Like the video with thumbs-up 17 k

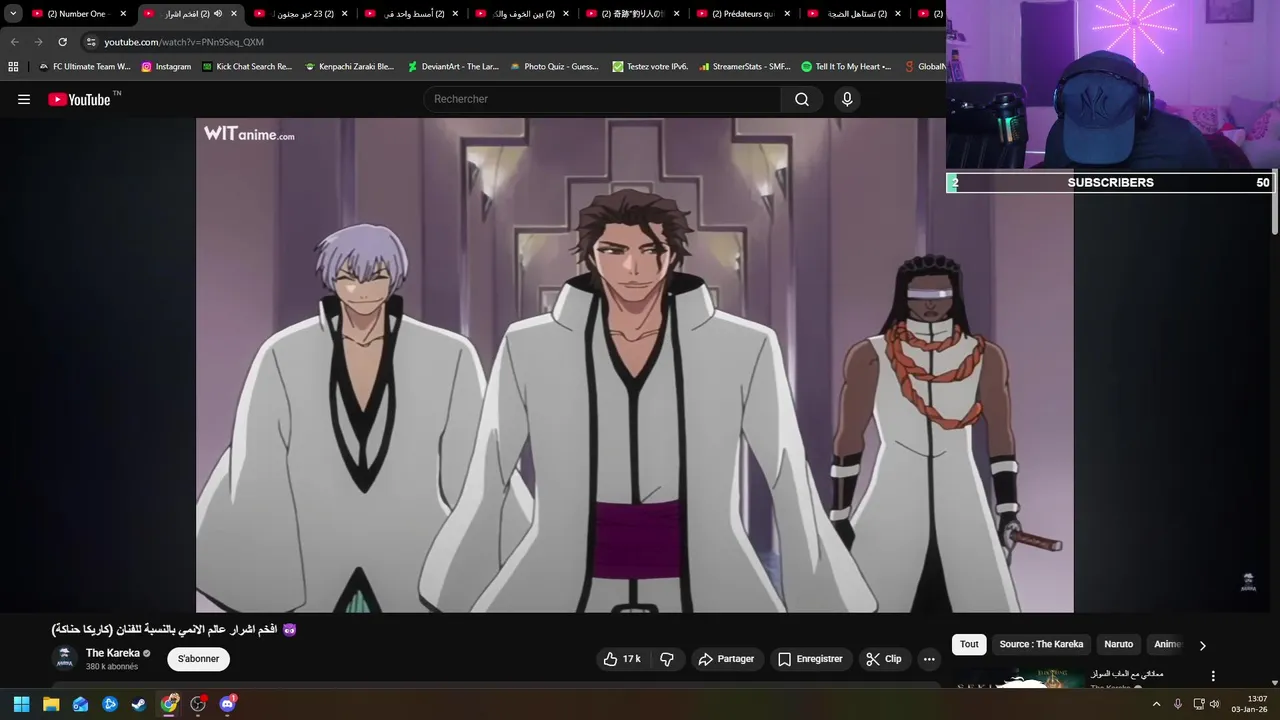click(x=622, y=659)
